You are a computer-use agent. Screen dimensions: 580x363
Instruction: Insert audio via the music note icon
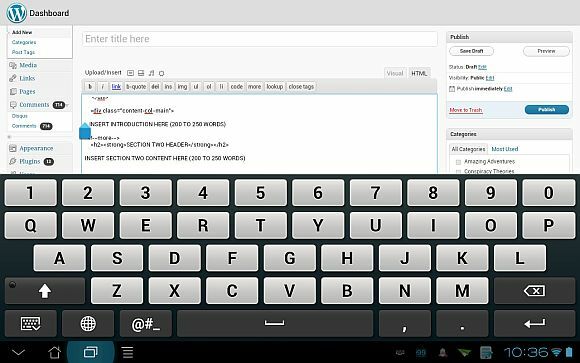point(151,73)
